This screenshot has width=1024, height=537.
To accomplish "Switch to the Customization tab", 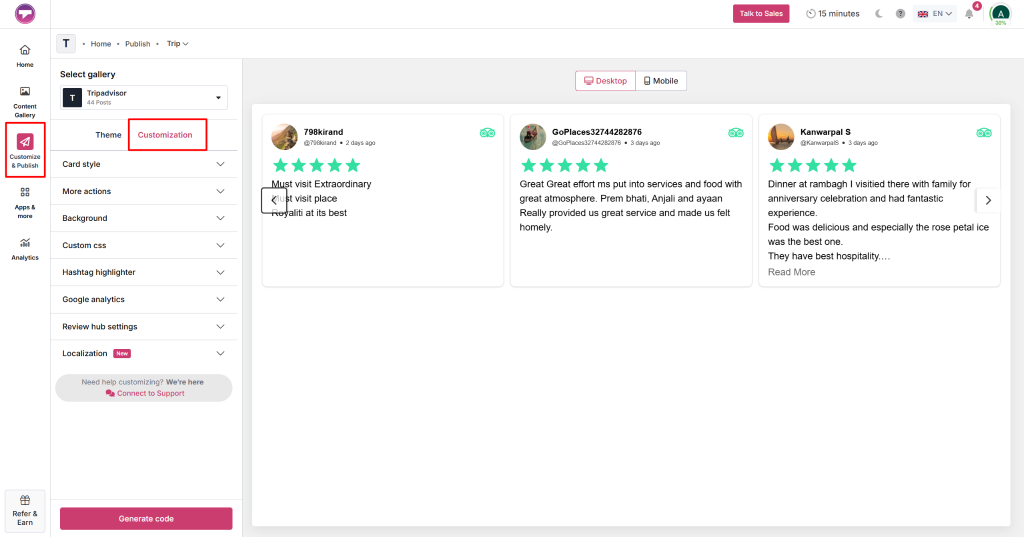I will point(165,135).
